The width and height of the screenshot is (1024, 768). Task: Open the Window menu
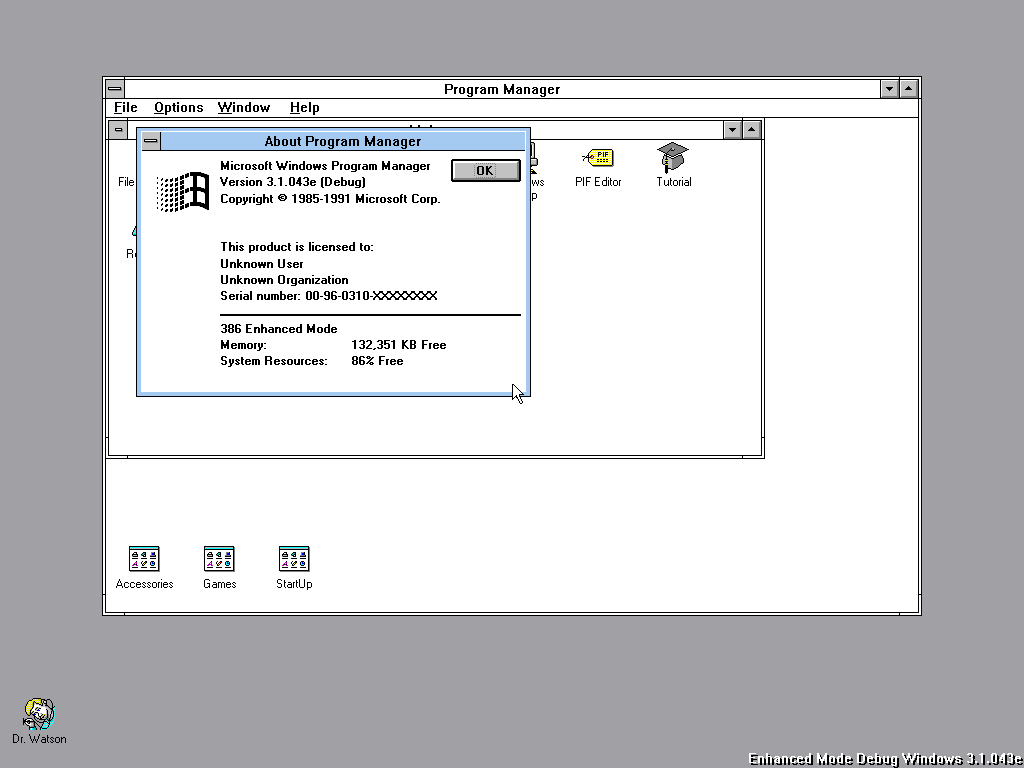click(244, 108)
